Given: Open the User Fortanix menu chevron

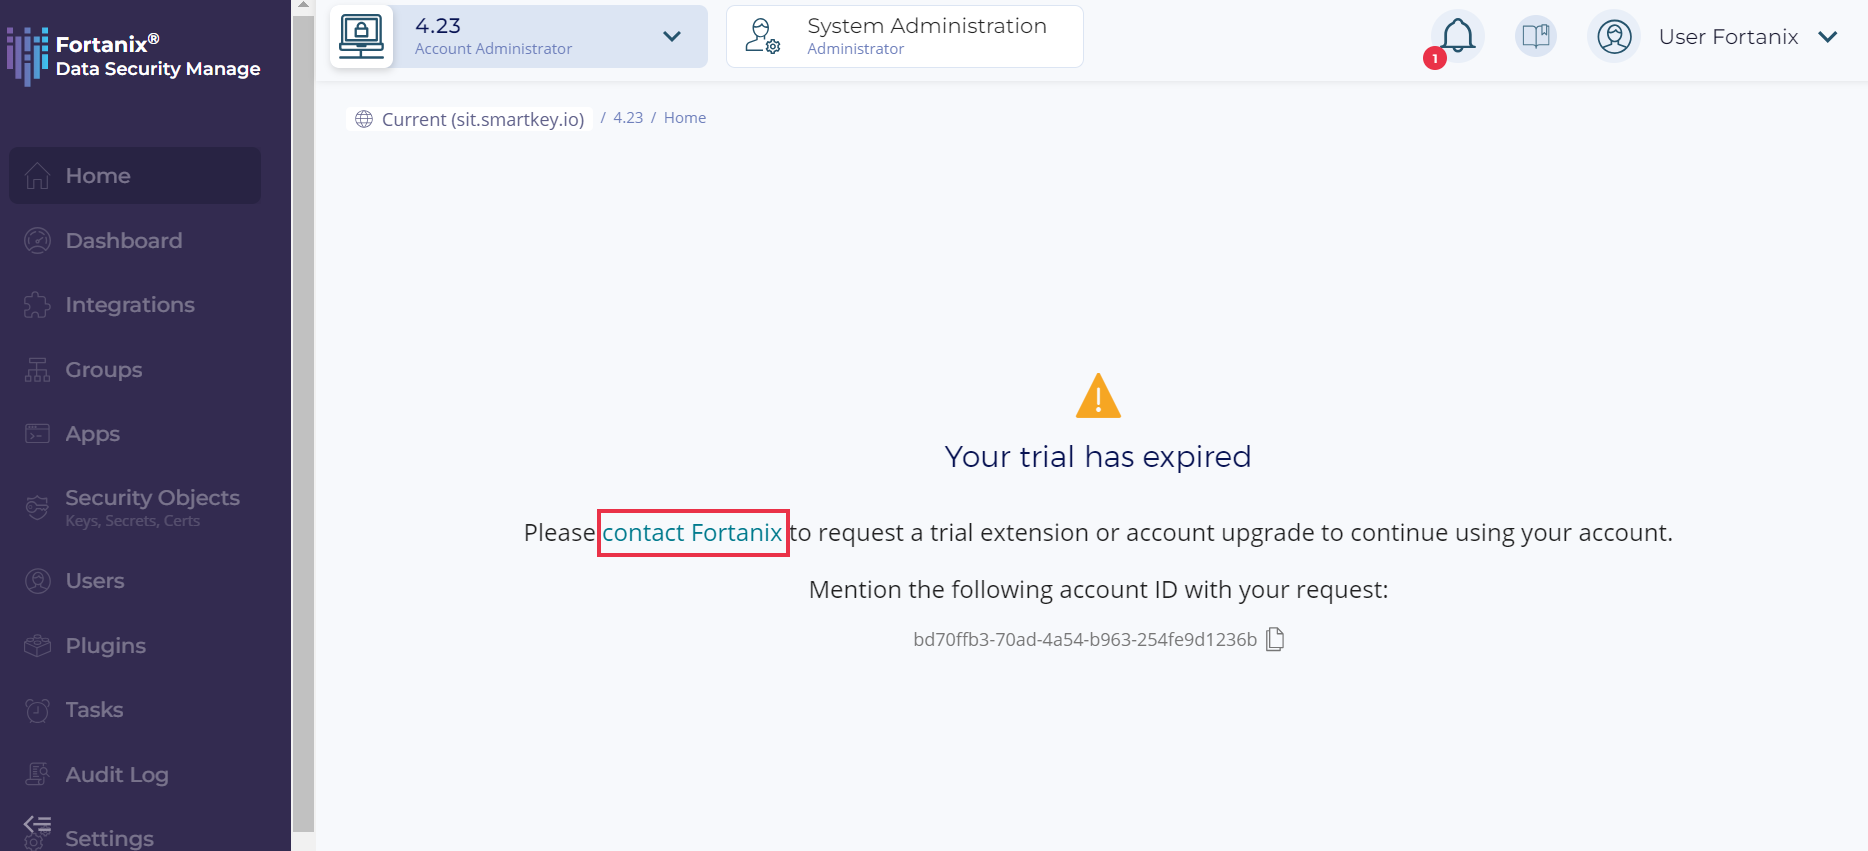Looking at the screenshot, I should [x=1828, y=37].
